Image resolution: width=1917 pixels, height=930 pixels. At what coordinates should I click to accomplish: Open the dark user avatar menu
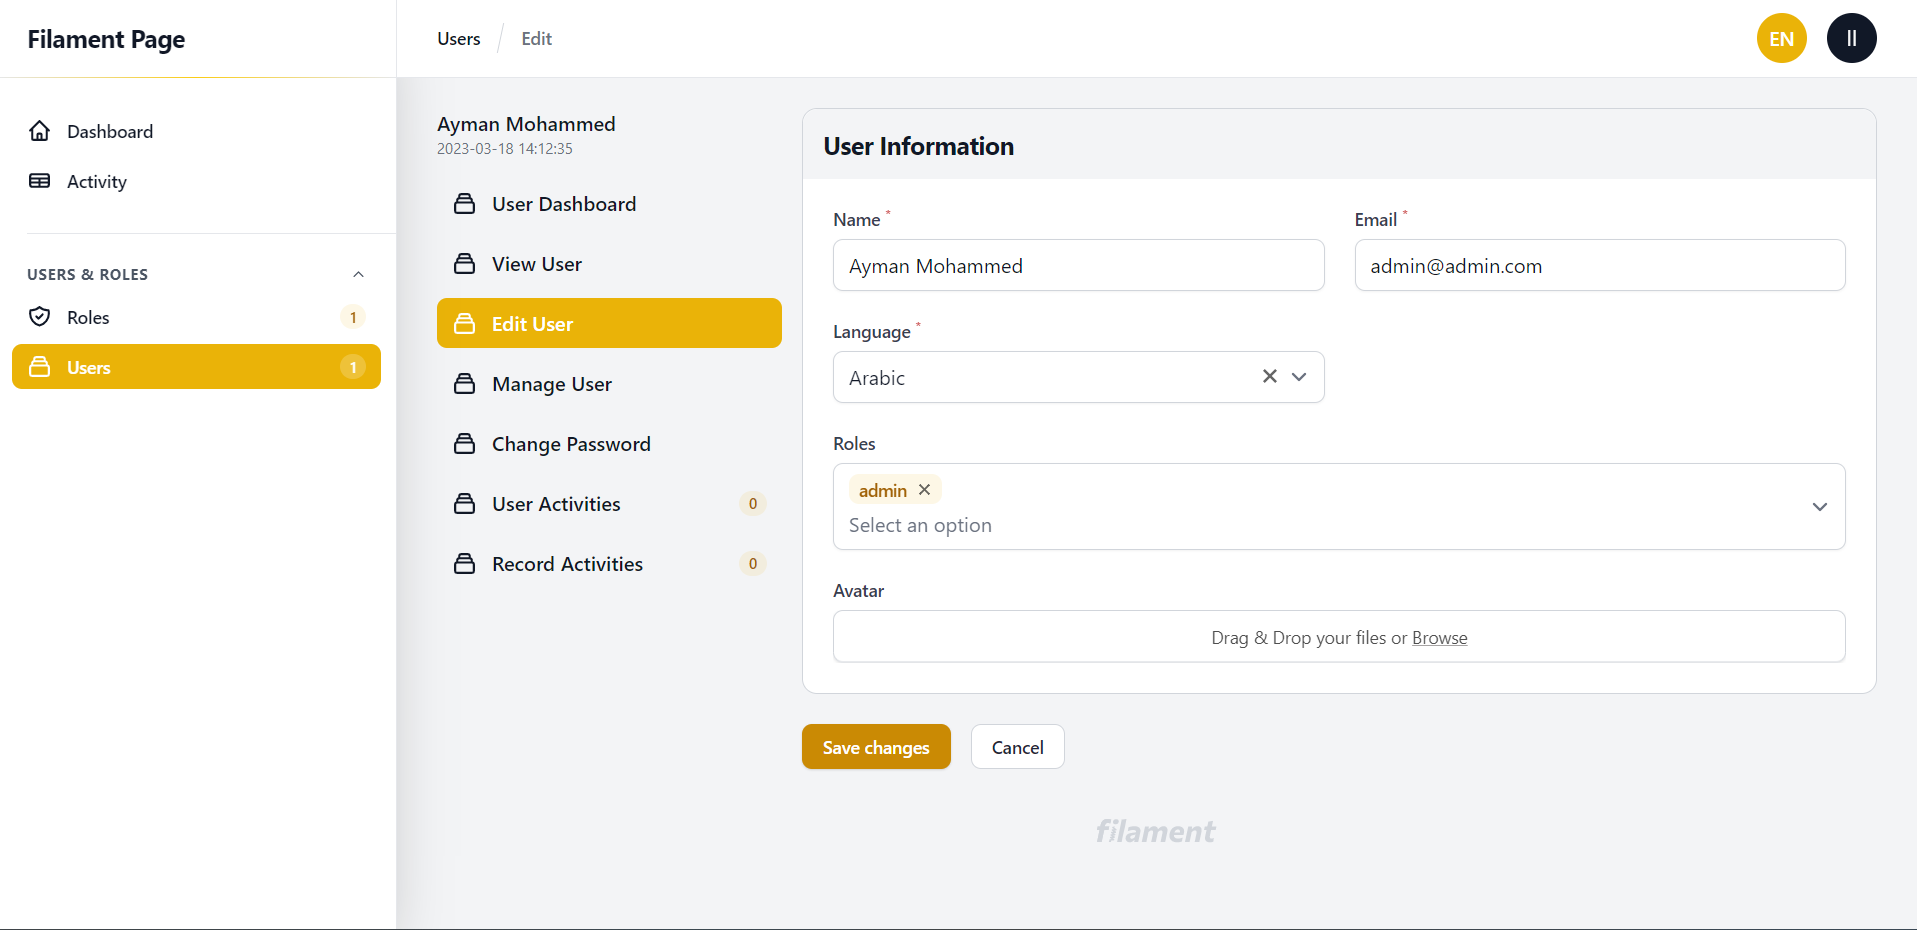(x=1851, y=39)
